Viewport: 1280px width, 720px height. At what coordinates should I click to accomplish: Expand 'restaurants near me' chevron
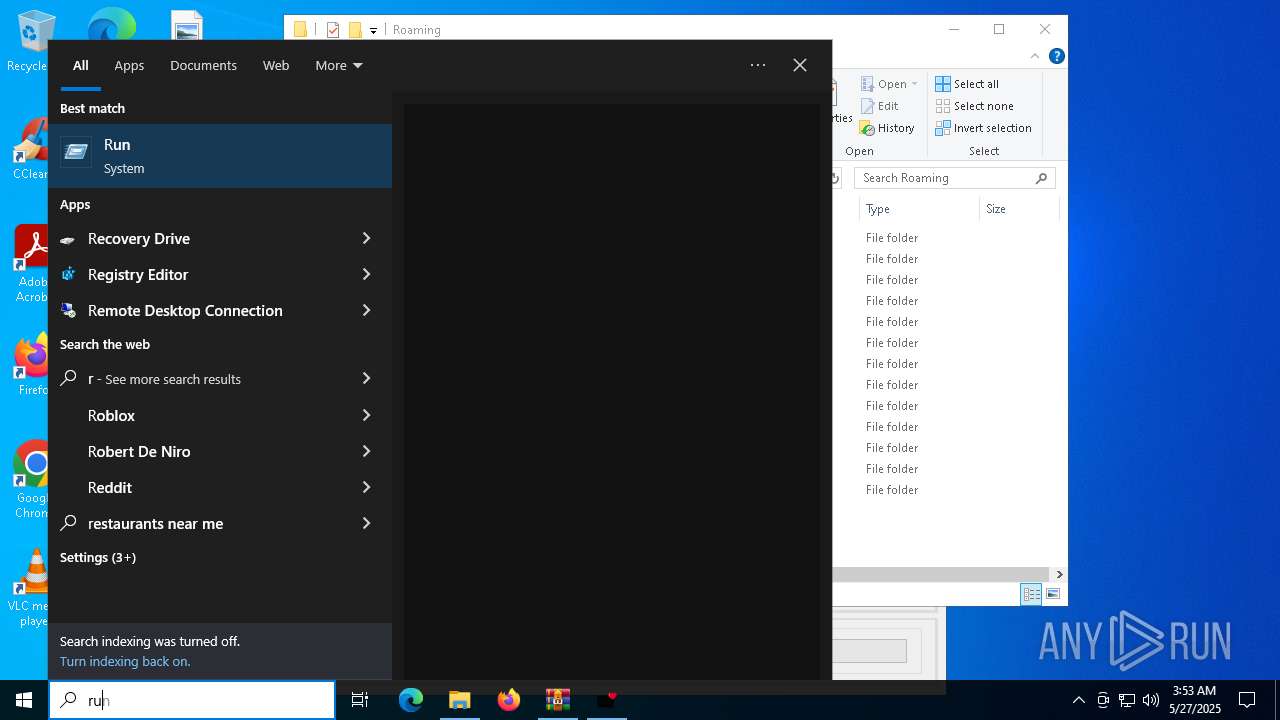366,523
